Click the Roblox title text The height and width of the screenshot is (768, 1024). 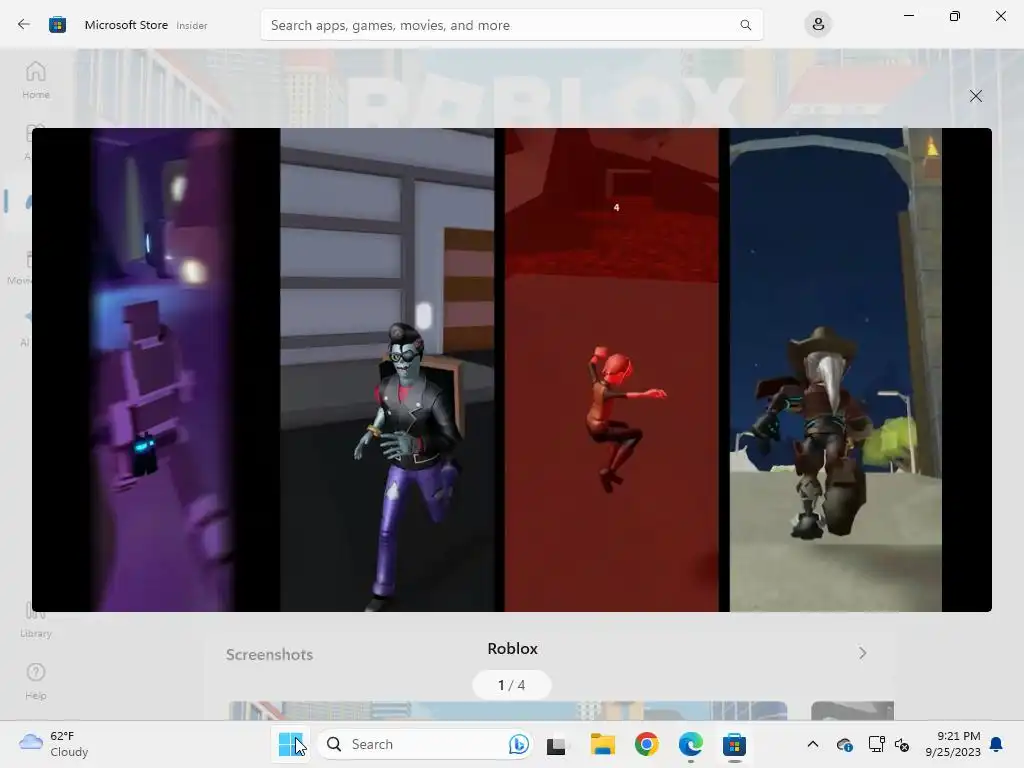point(513,648)
